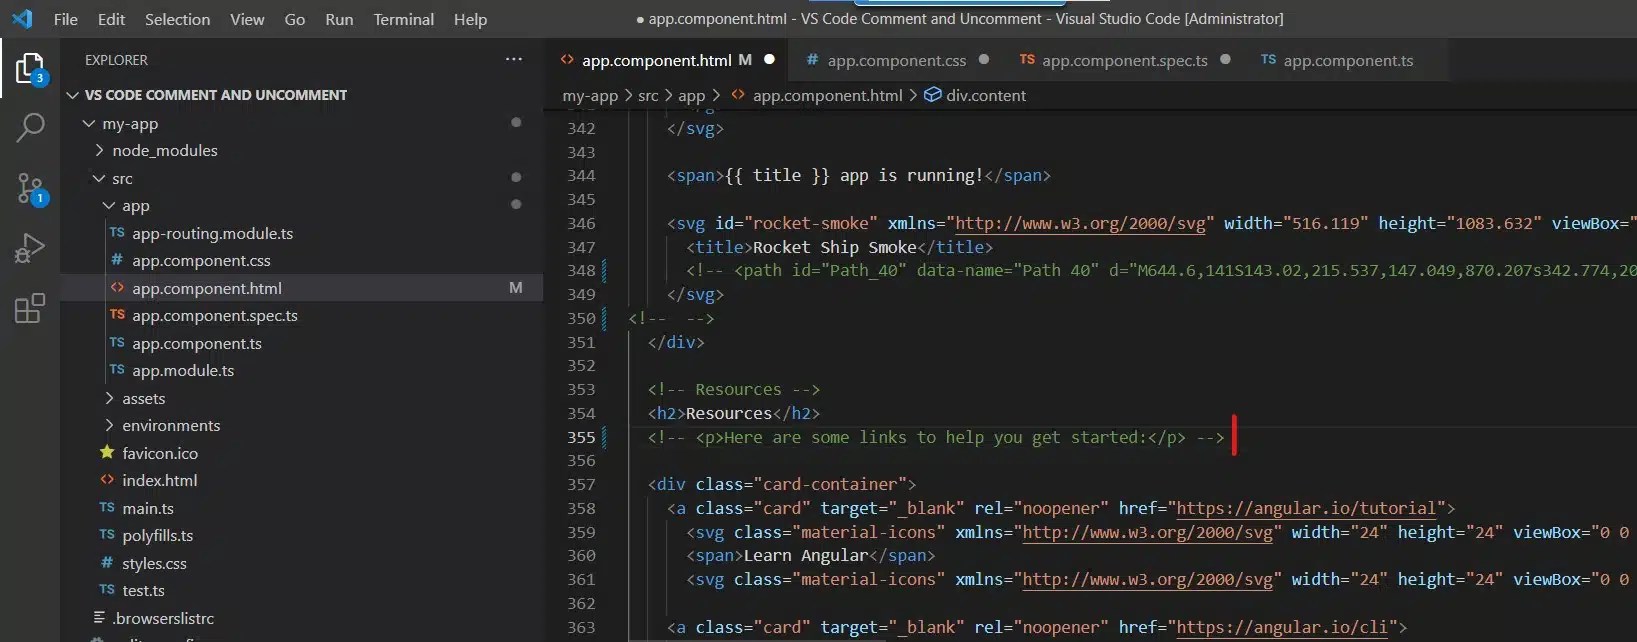Open app.component.ts in explorer tree

(x=197, y=343)
